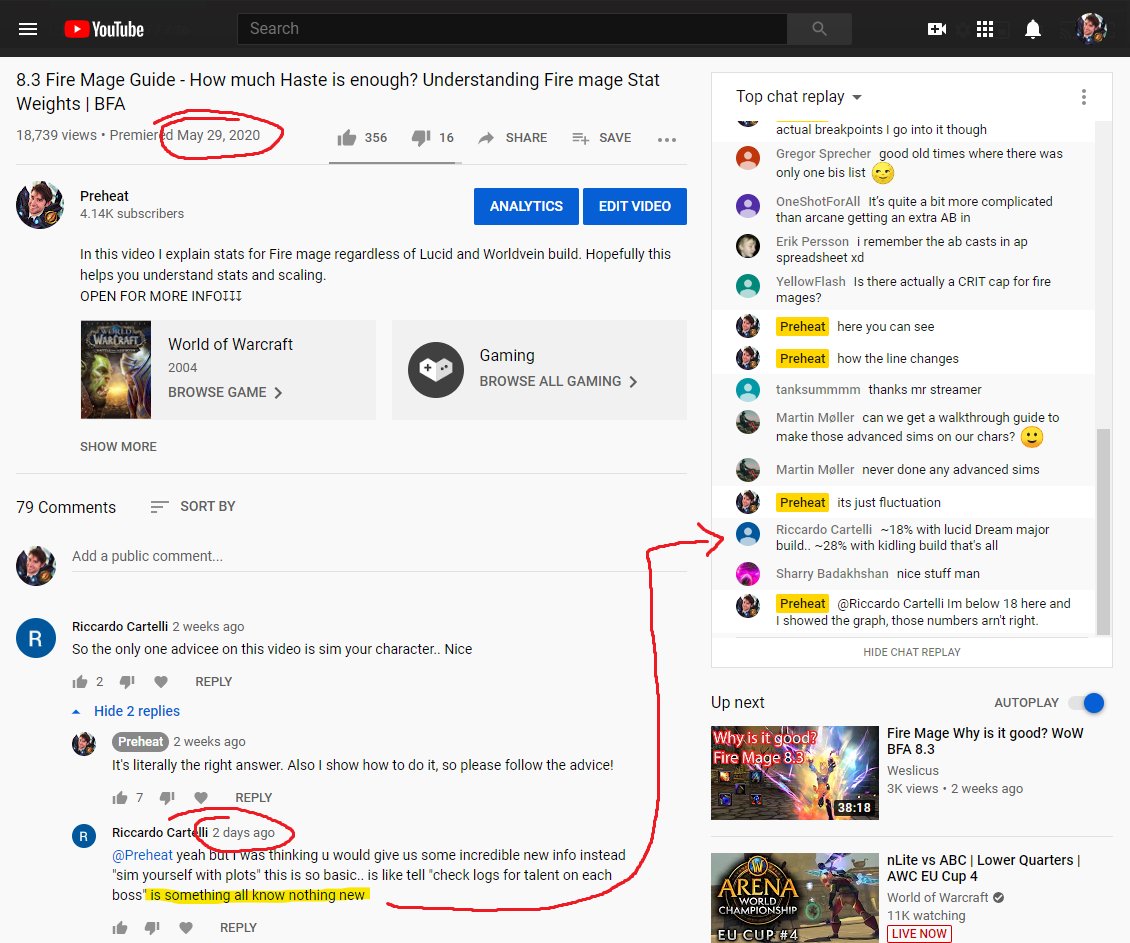The height and width of the screenshot is (943, 1130).
Task: Click BROWSE GAME link
Action: point(225,392)
